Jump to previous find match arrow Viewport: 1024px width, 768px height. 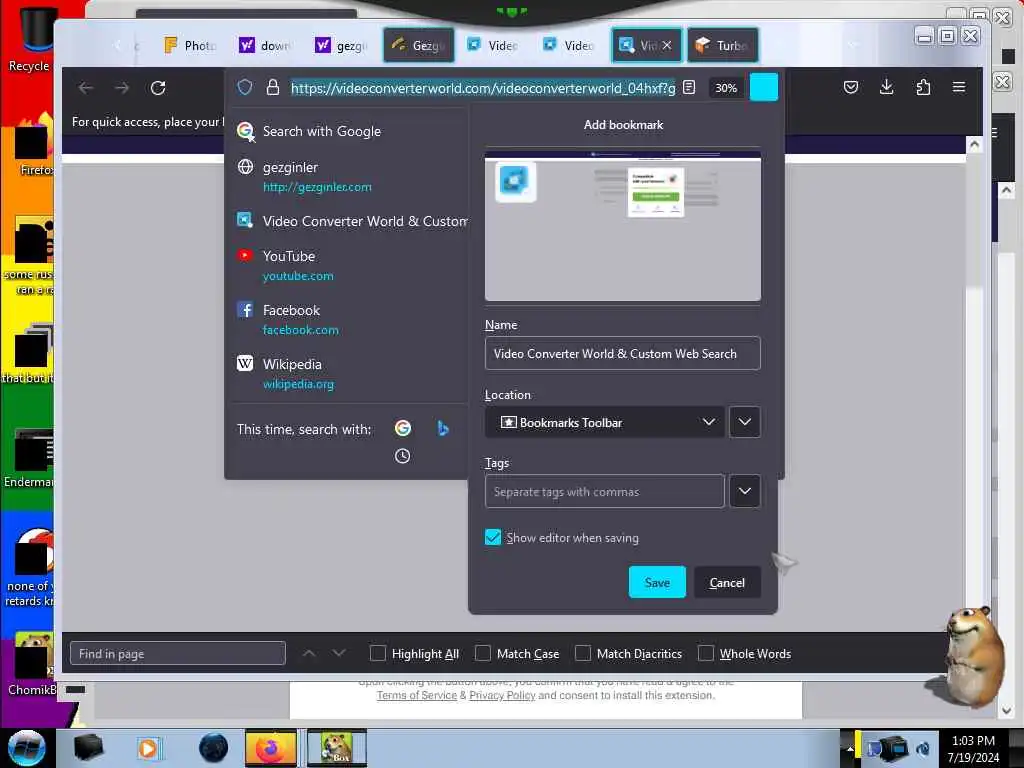[x=309, y=653]
